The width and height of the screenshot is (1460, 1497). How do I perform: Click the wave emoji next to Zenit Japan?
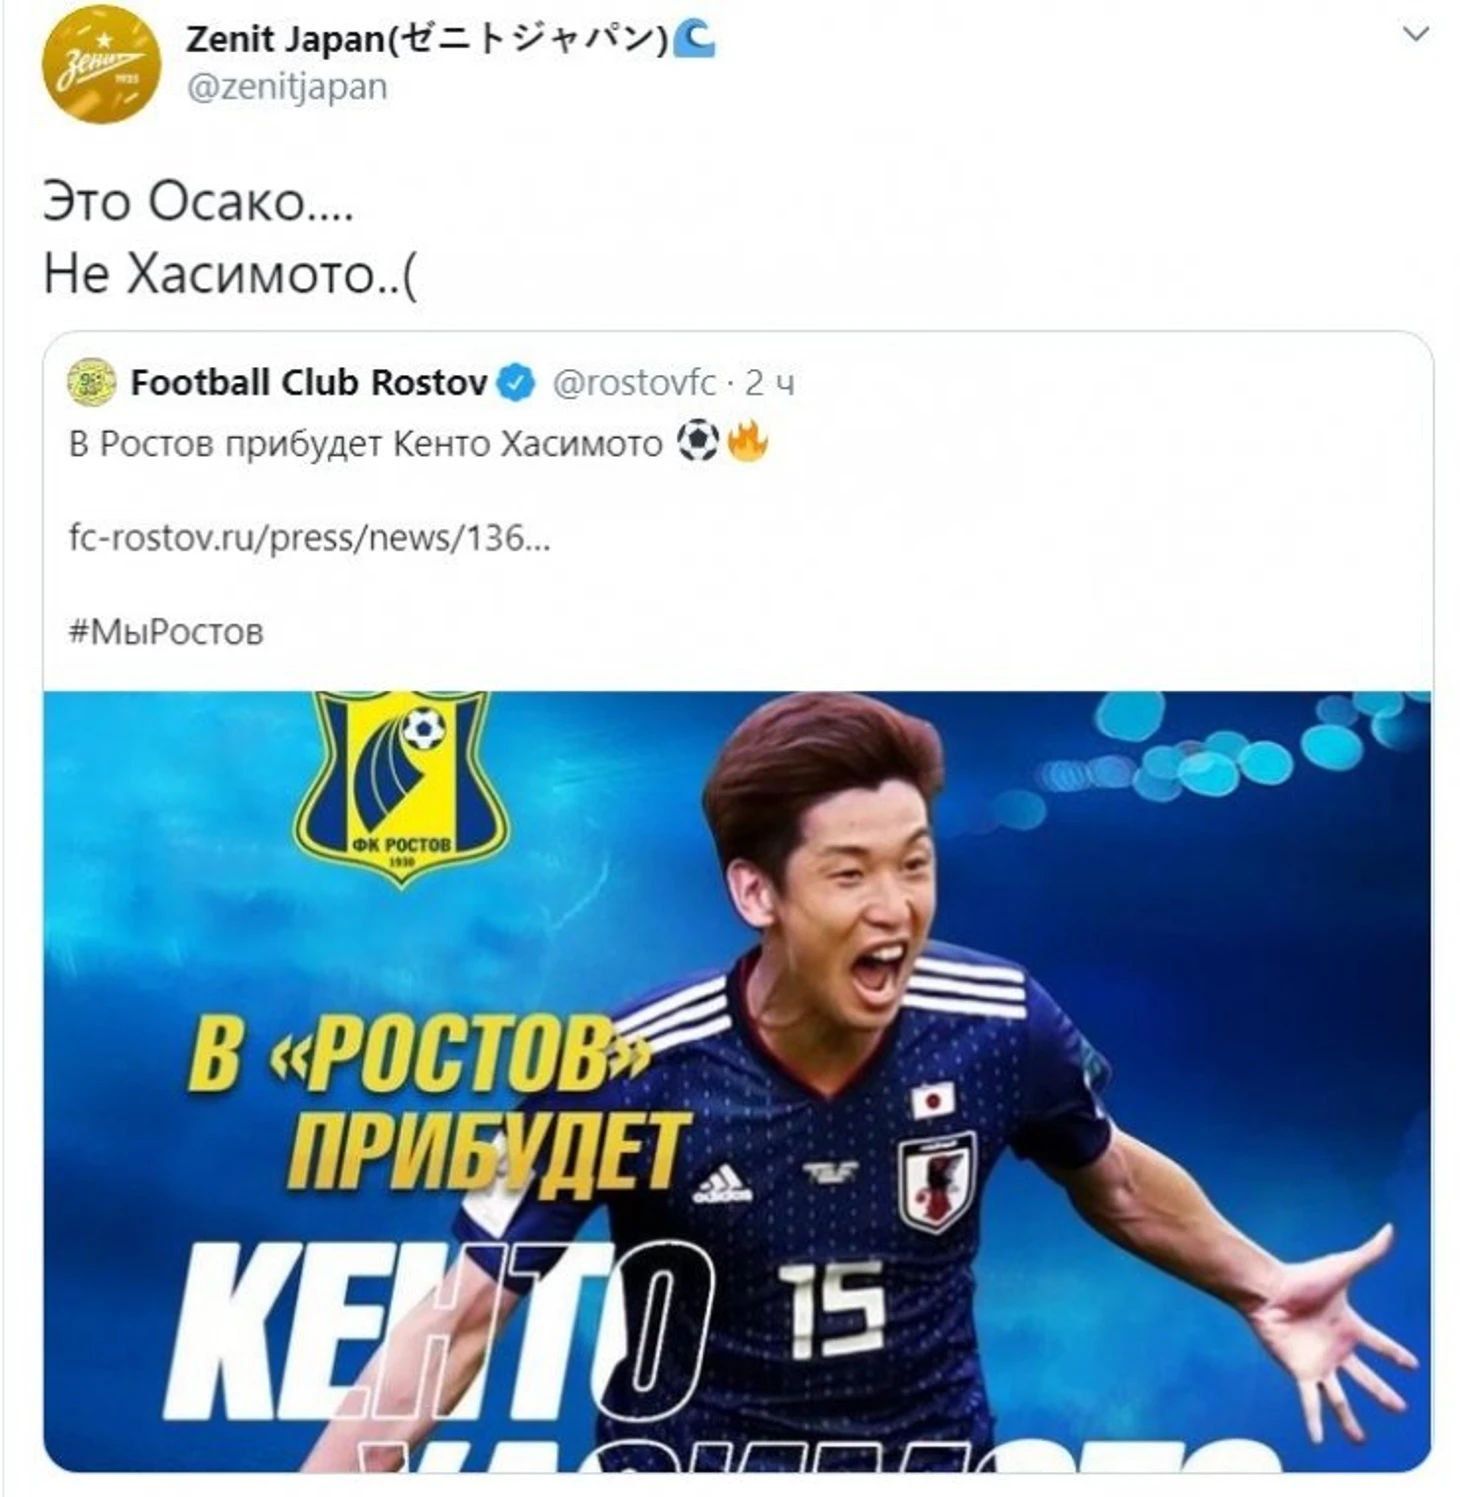tap(694, 38)
